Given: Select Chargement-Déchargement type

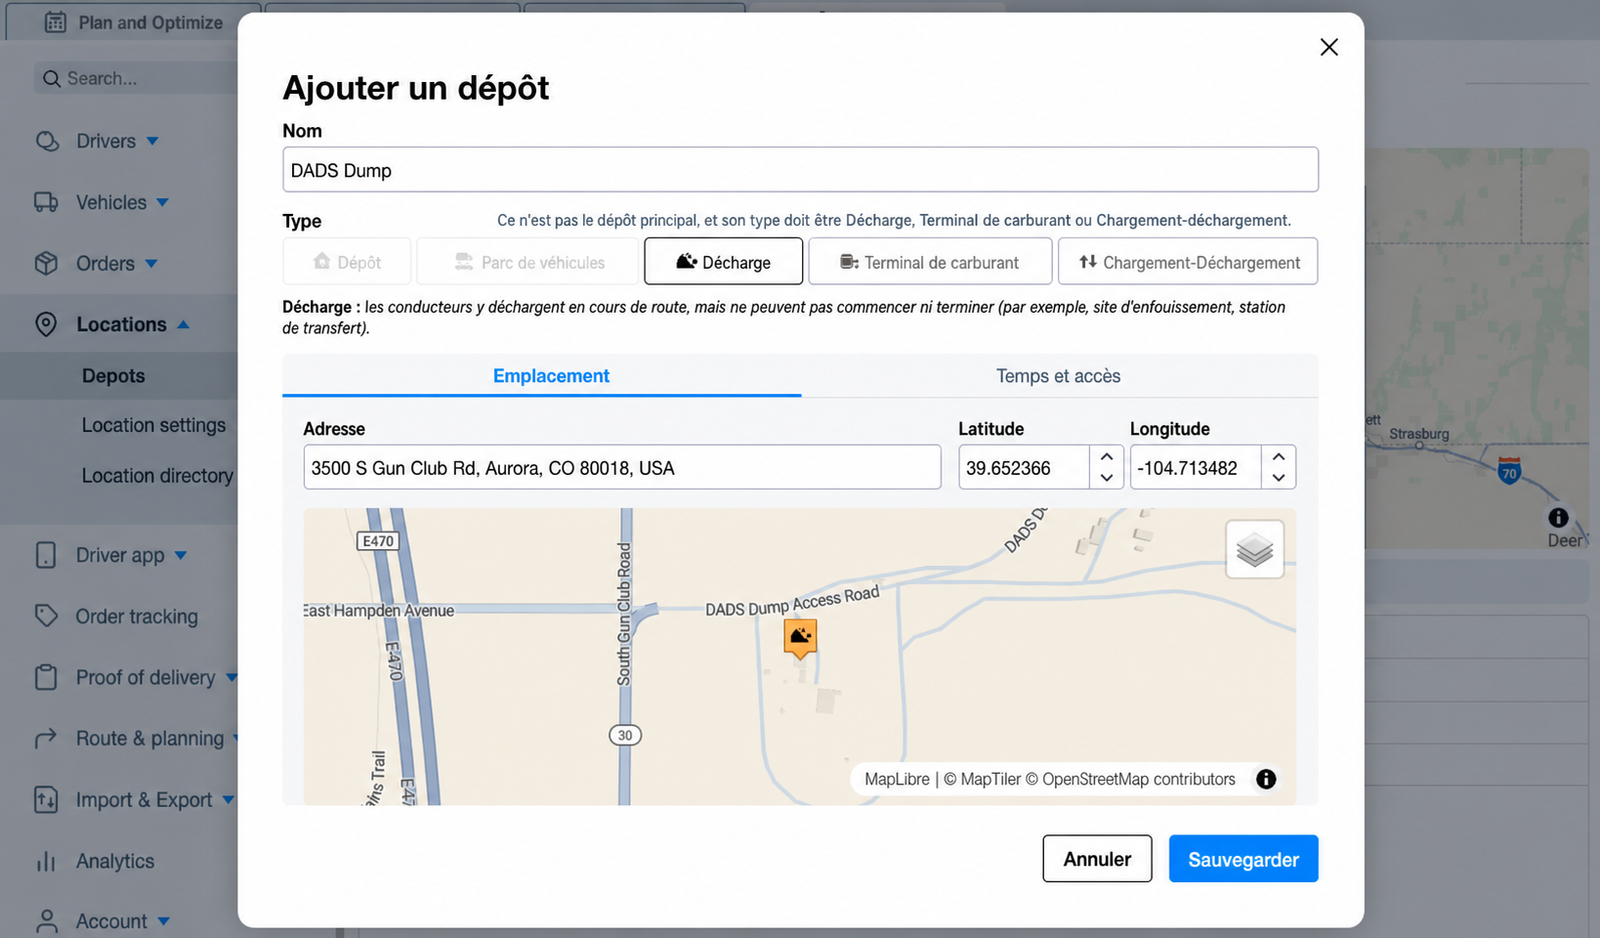Looking at the screenshot, I should click(x=1188, y=261).
